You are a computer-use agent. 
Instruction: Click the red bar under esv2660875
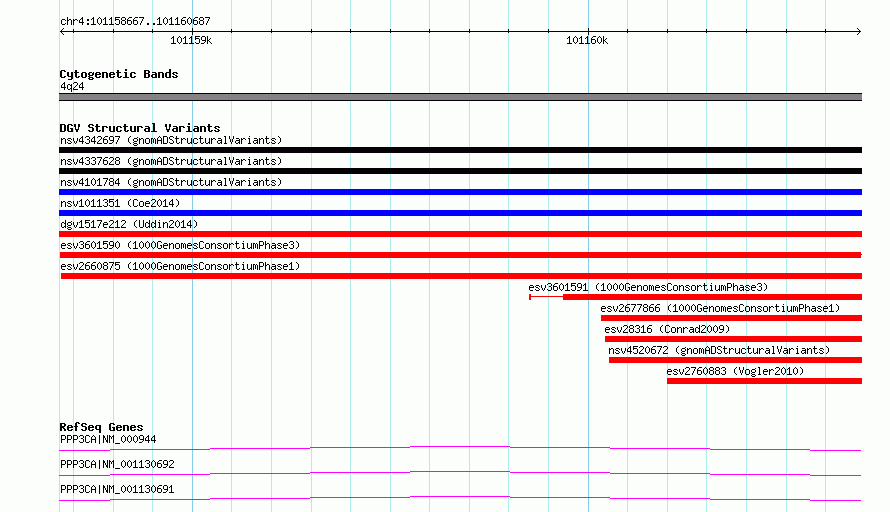(461, 276)
